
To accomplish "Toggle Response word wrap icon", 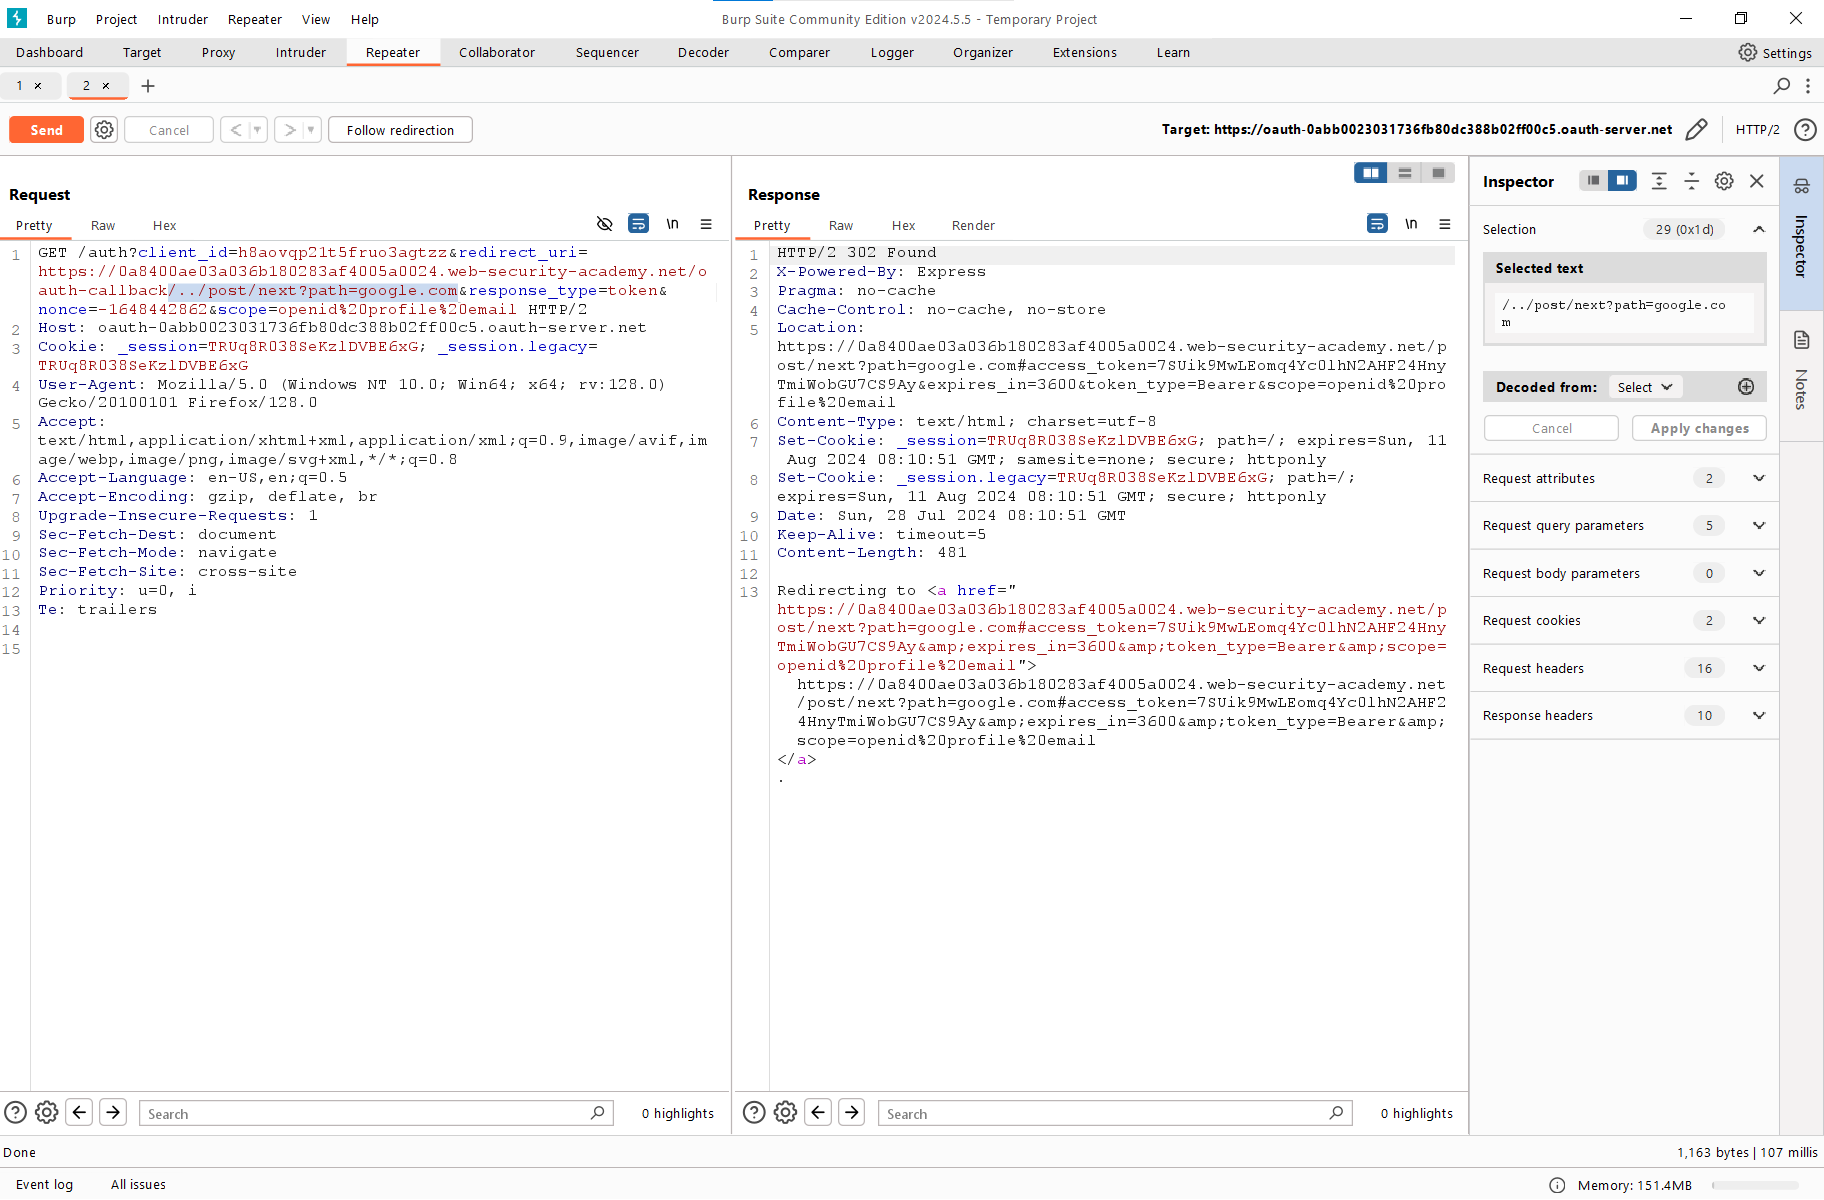I will tap(1377, 224).
